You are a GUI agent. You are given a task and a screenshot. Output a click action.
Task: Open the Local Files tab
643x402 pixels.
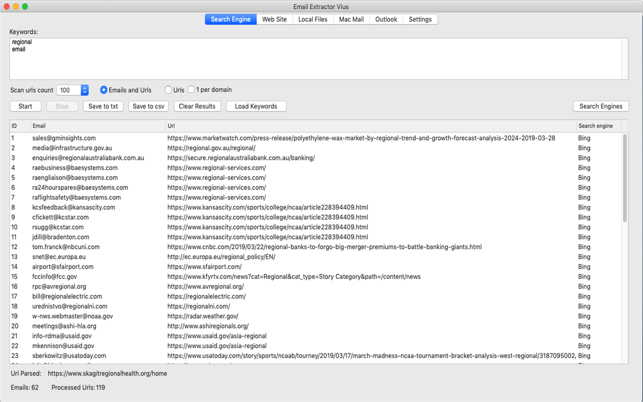pos(313,19)
